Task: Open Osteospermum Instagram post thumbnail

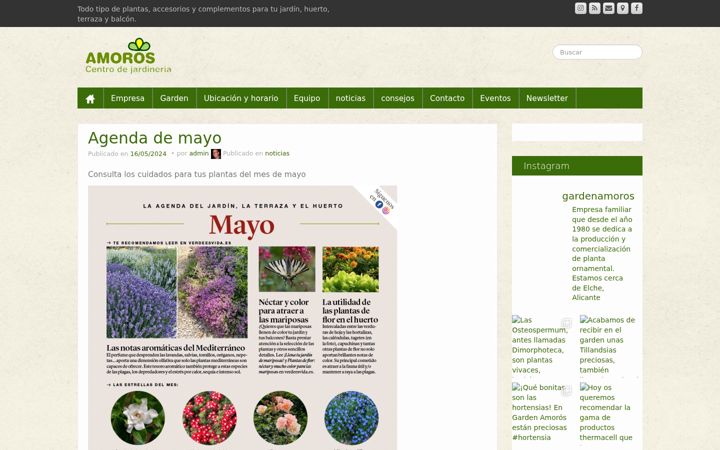Action: [542, 345]
